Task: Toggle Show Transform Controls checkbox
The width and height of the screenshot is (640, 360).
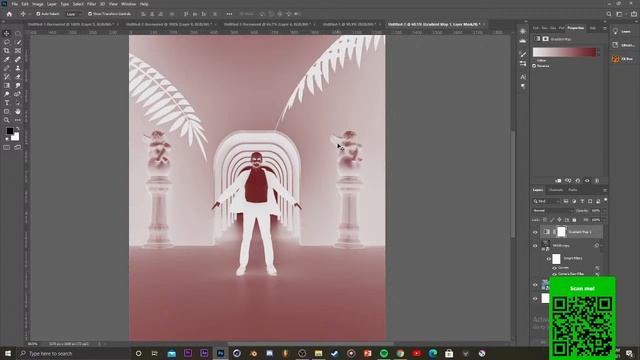Action: 90,14
